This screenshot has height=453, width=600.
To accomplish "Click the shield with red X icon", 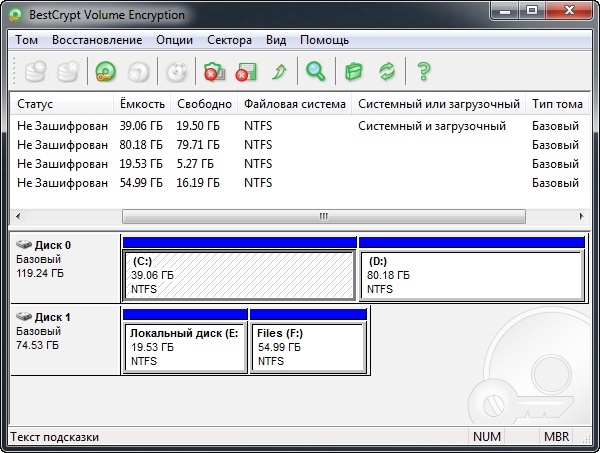I will [213, 71].
